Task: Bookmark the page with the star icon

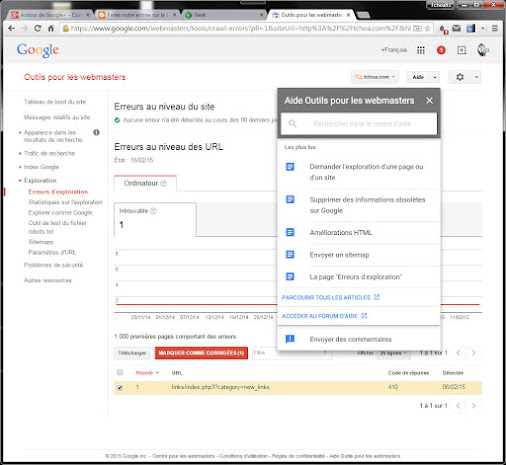Action: (427, 28)
